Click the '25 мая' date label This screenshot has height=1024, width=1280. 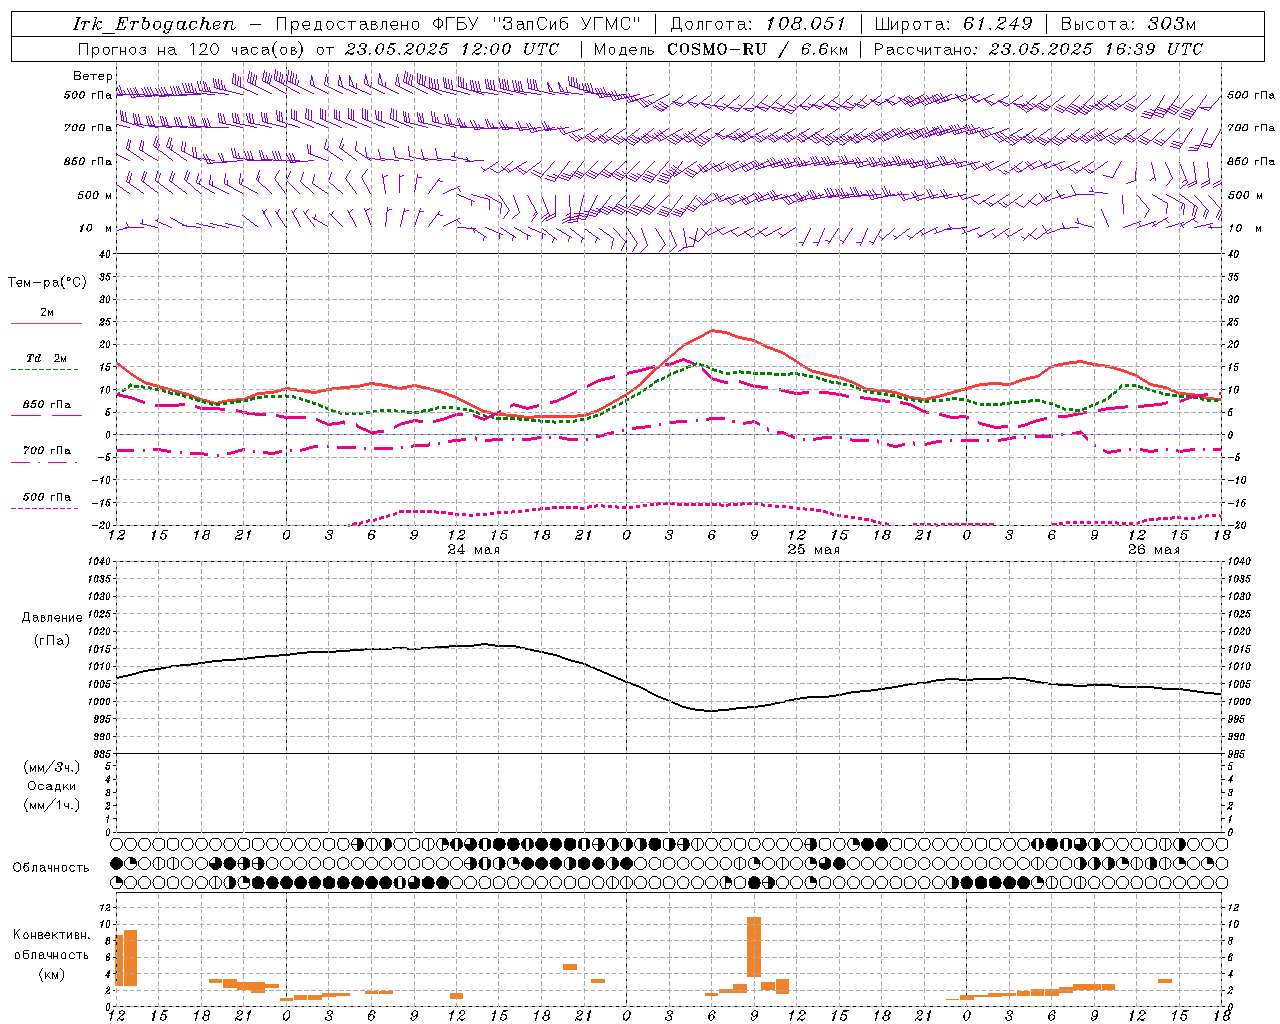click(813, 550)
